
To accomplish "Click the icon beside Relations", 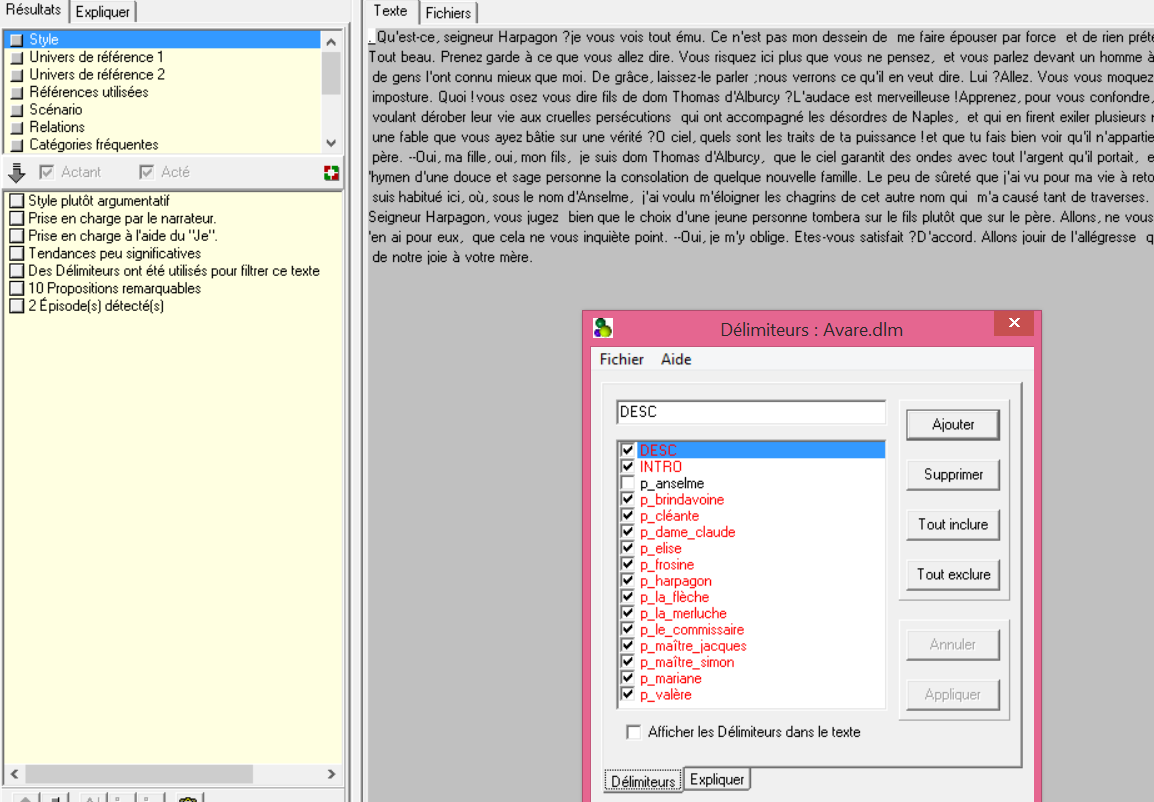I will click(x=16, y=128).
